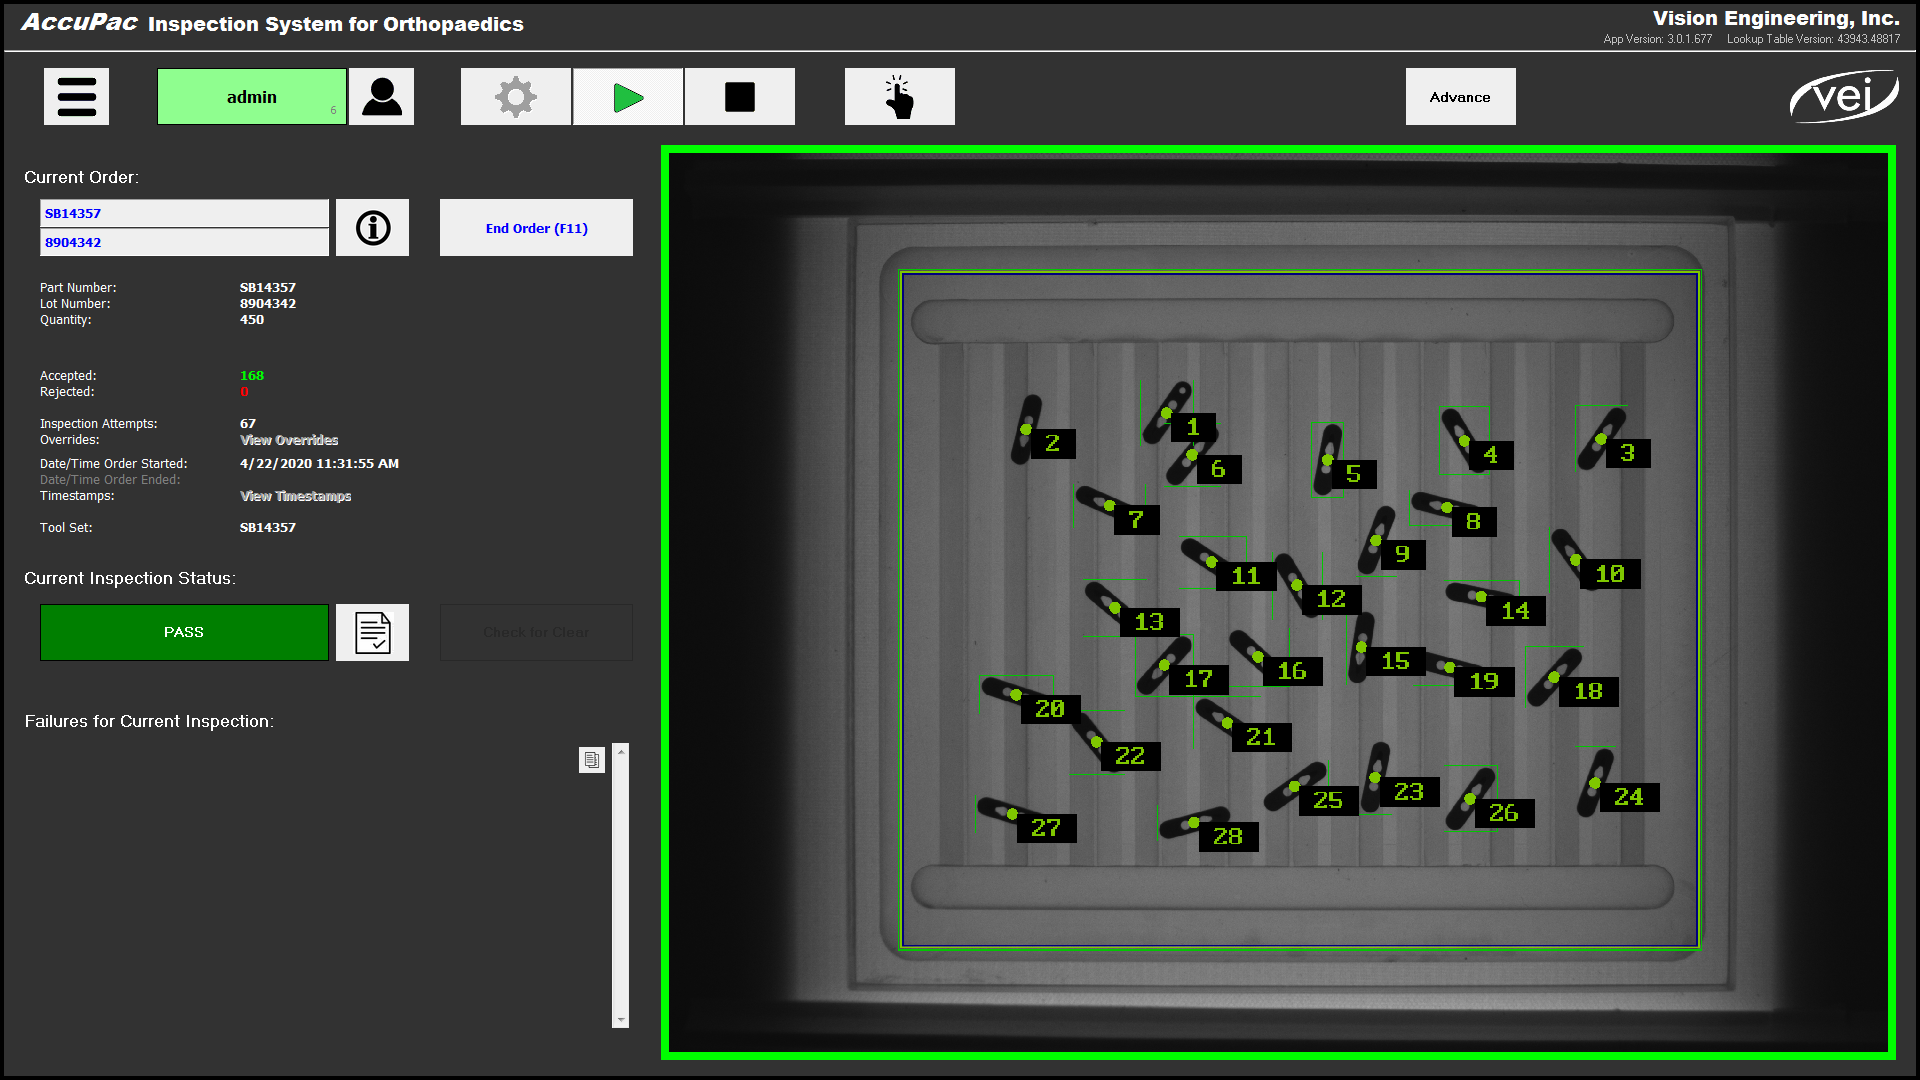Select detected part label 28 in image
Image resolution: width=1920 pixels, height=1080 pixels.
[x=1228, y=837]
